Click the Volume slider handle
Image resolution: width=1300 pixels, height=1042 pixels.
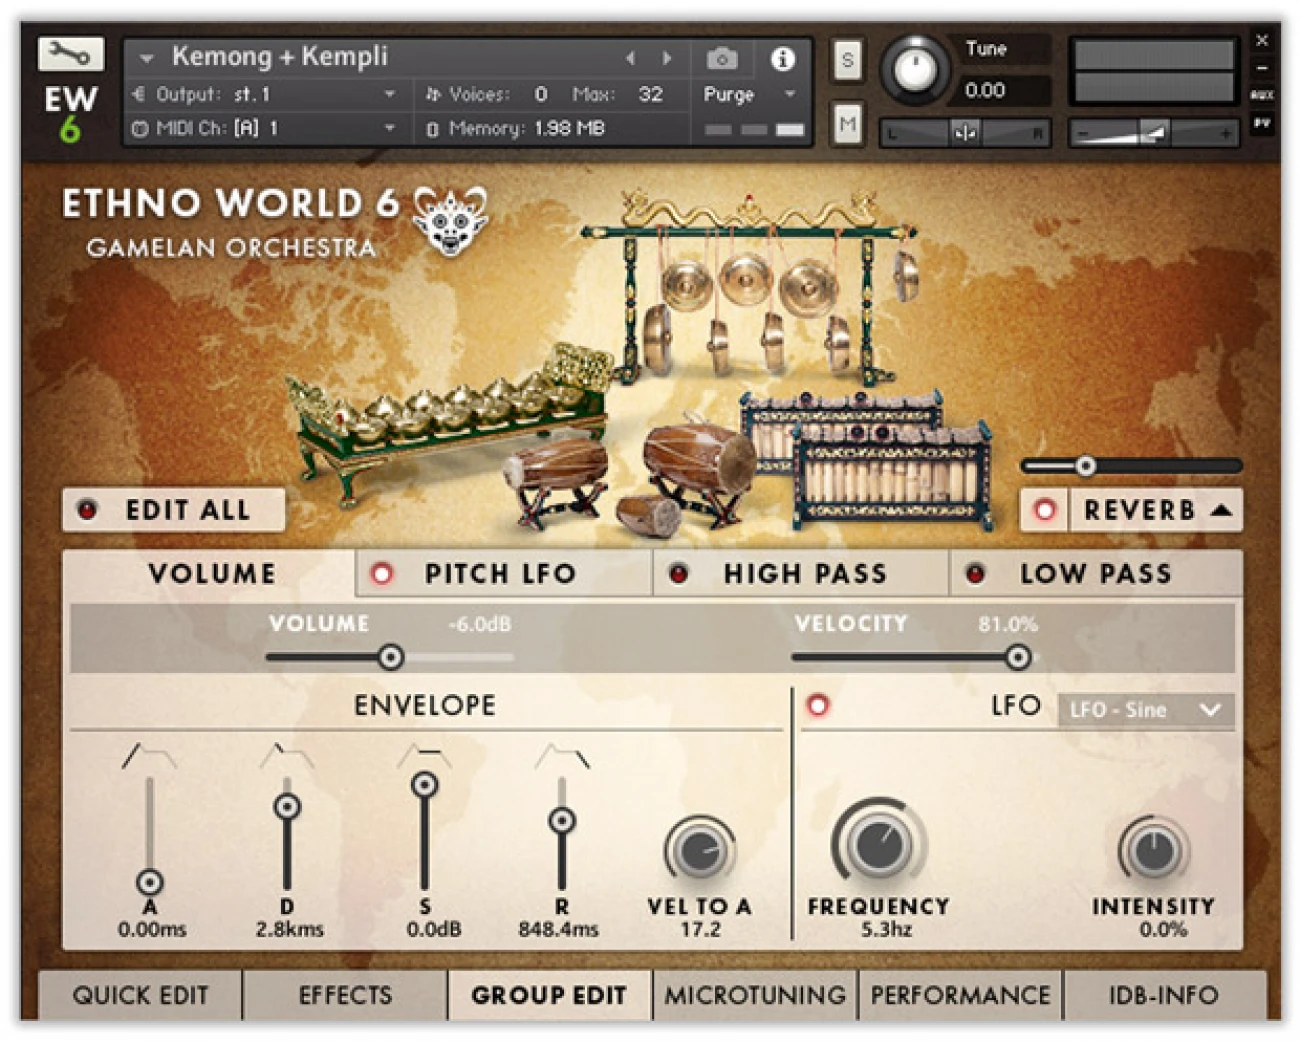391,657
